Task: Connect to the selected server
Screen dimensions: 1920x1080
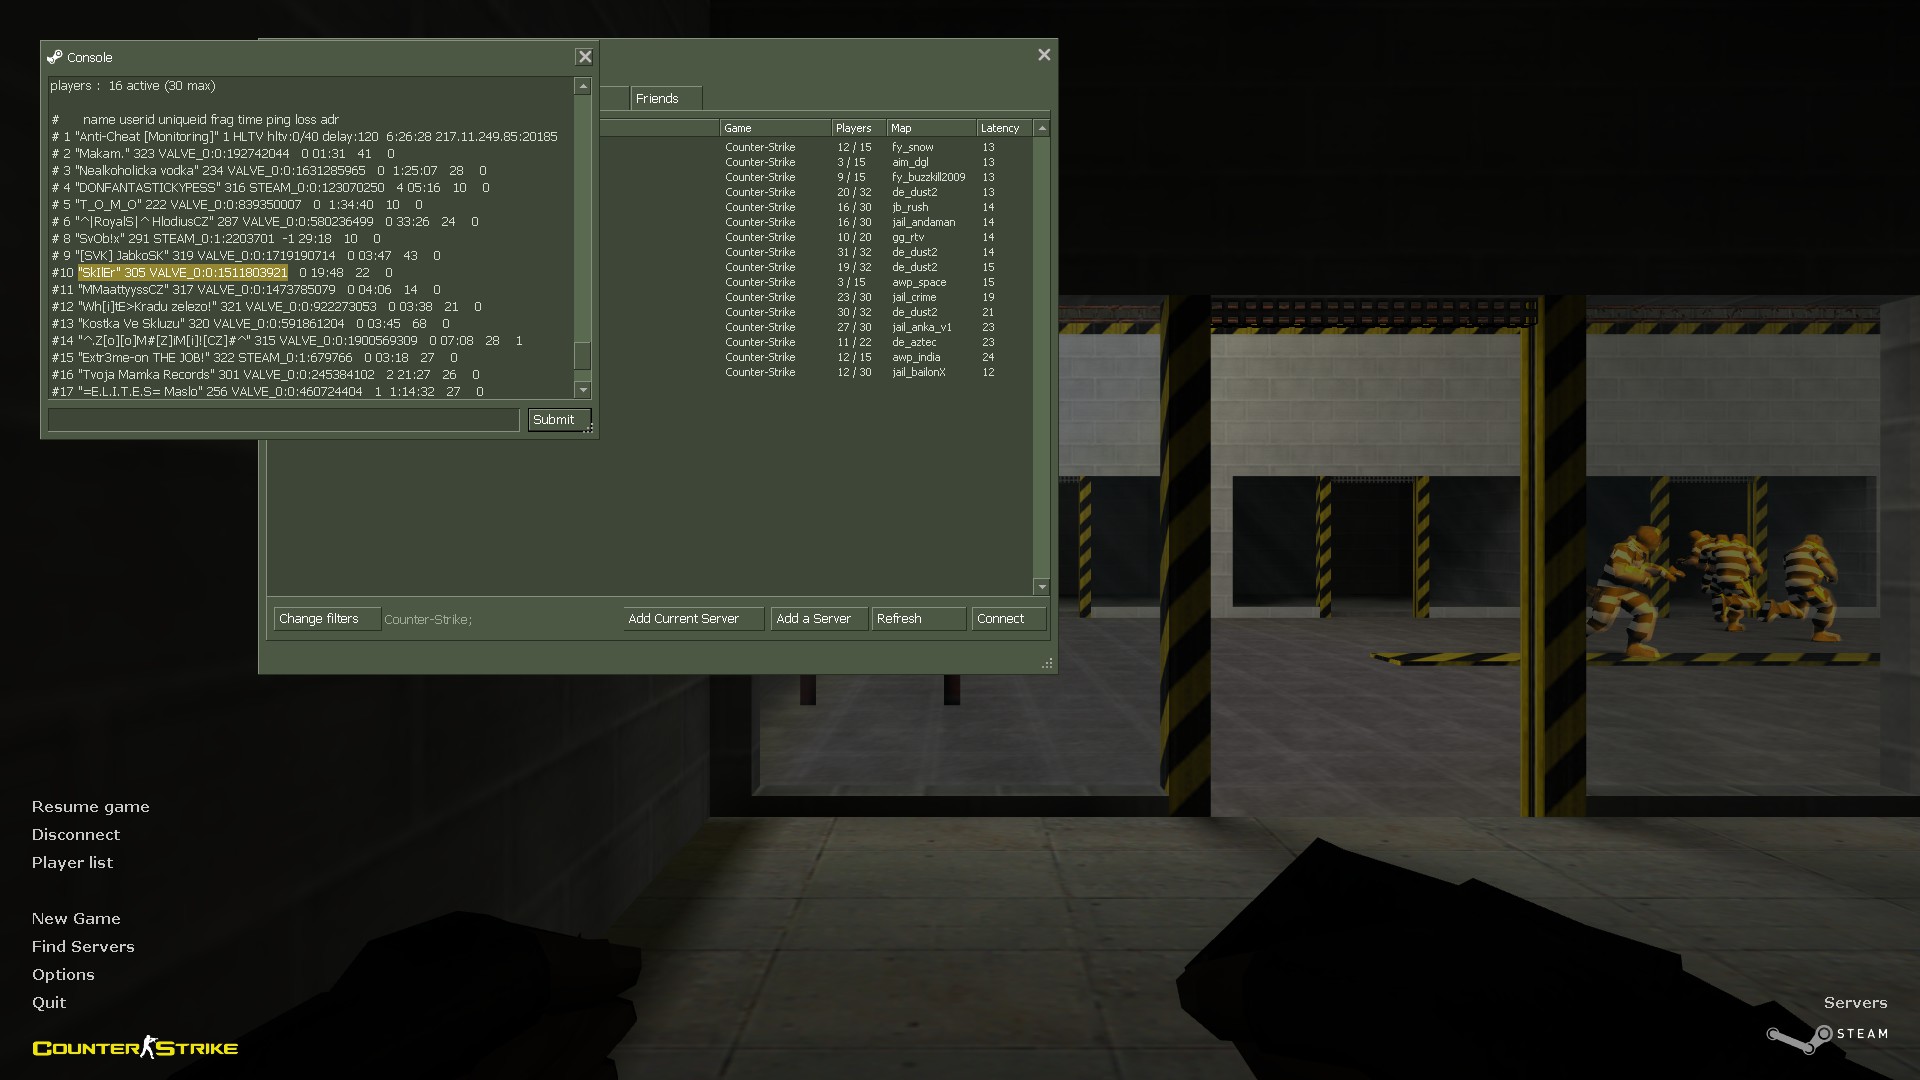Action: (1009, 619)
